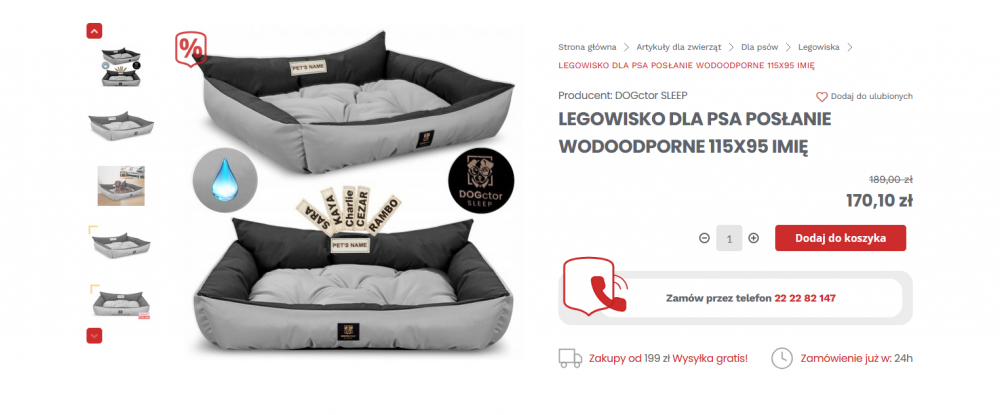Click the water drop waterproof icon

pos(224,180)
